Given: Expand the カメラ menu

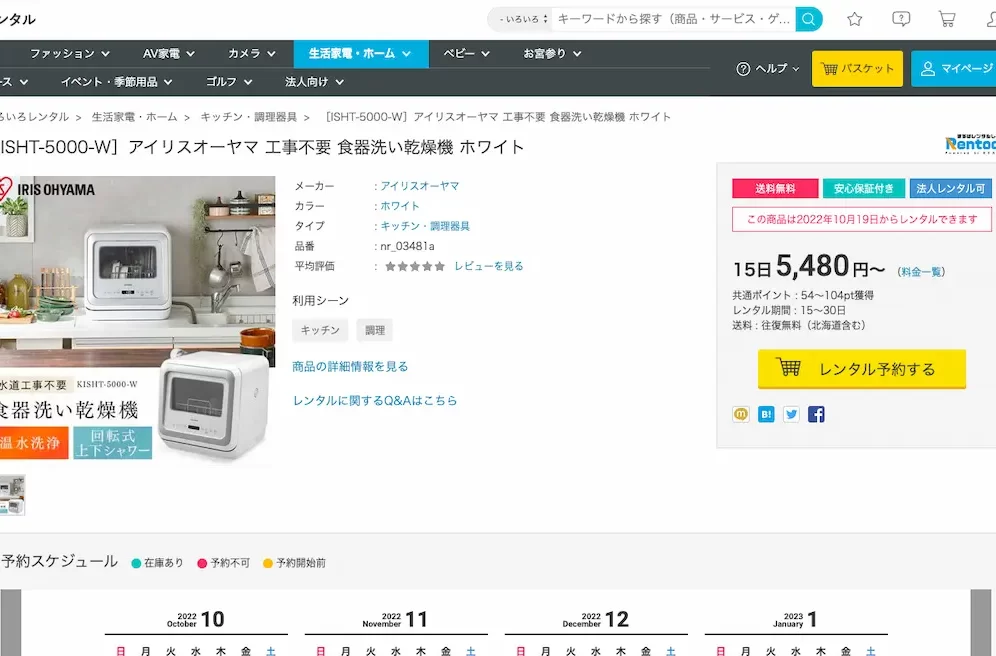Looking at the screenshot, I should coord(252,54).
